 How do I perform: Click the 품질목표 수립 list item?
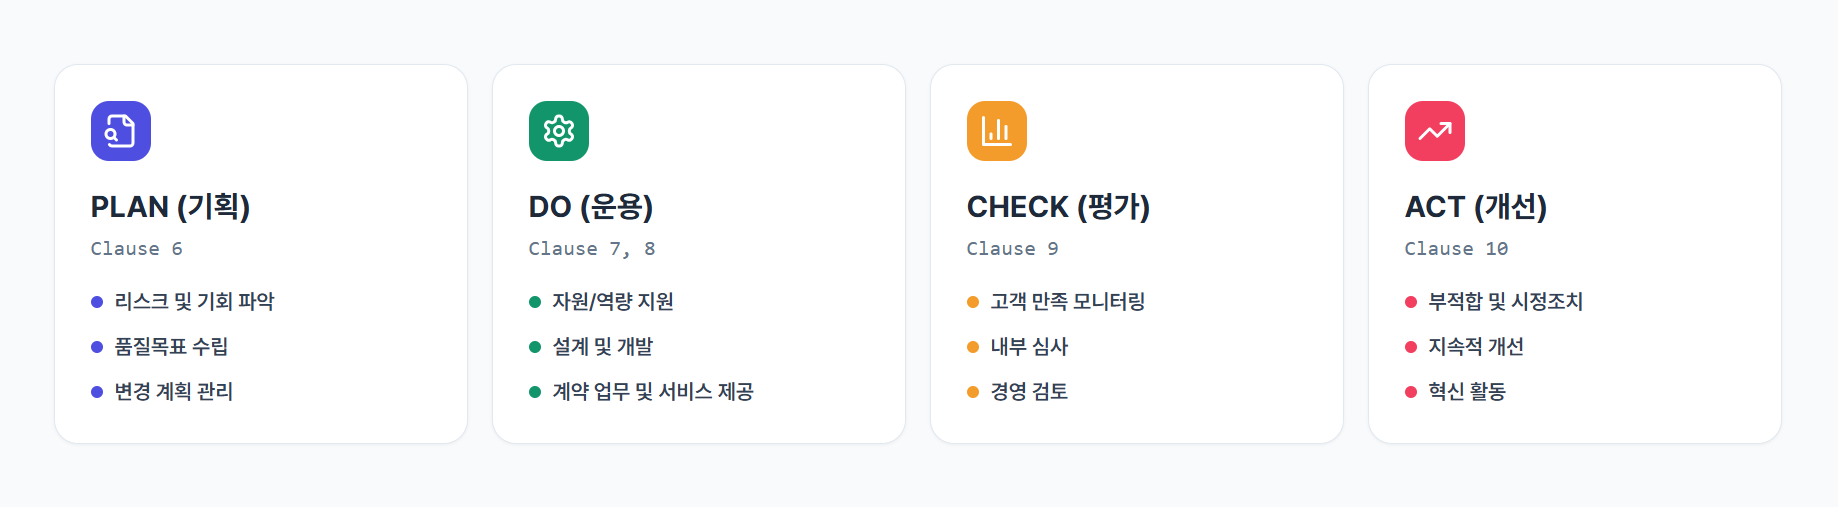(x=171, y=347)
